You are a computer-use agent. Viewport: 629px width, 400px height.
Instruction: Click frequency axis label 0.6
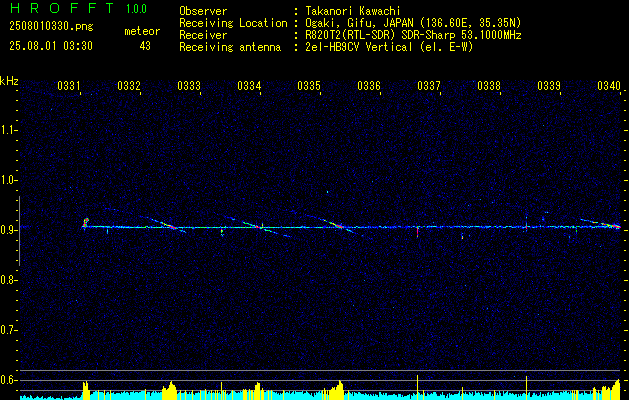click(7, 380)
